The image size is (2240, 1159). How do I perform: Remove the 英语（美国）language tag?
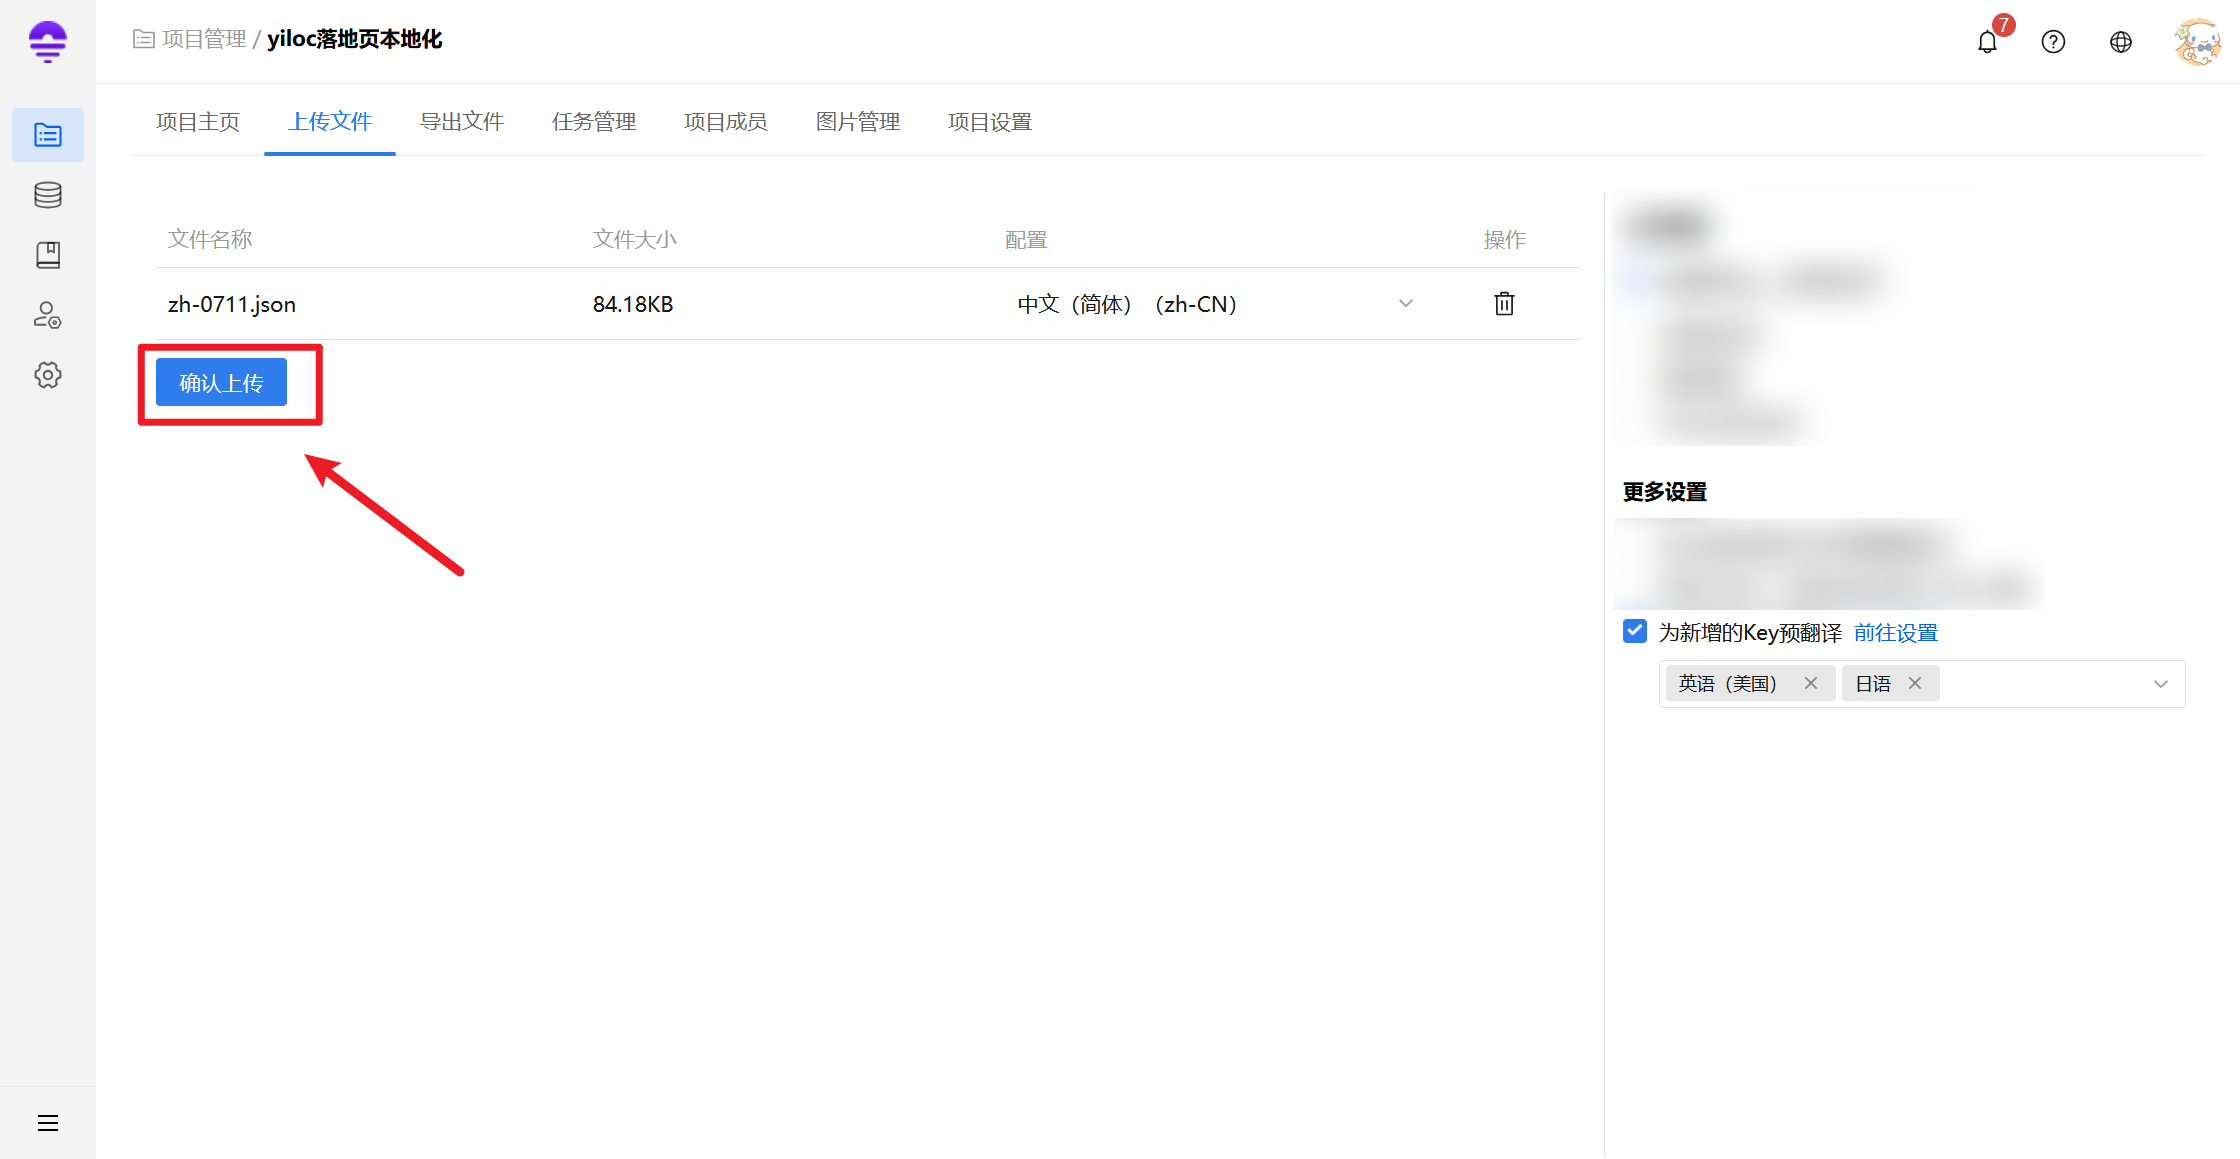click(1810, 683)
